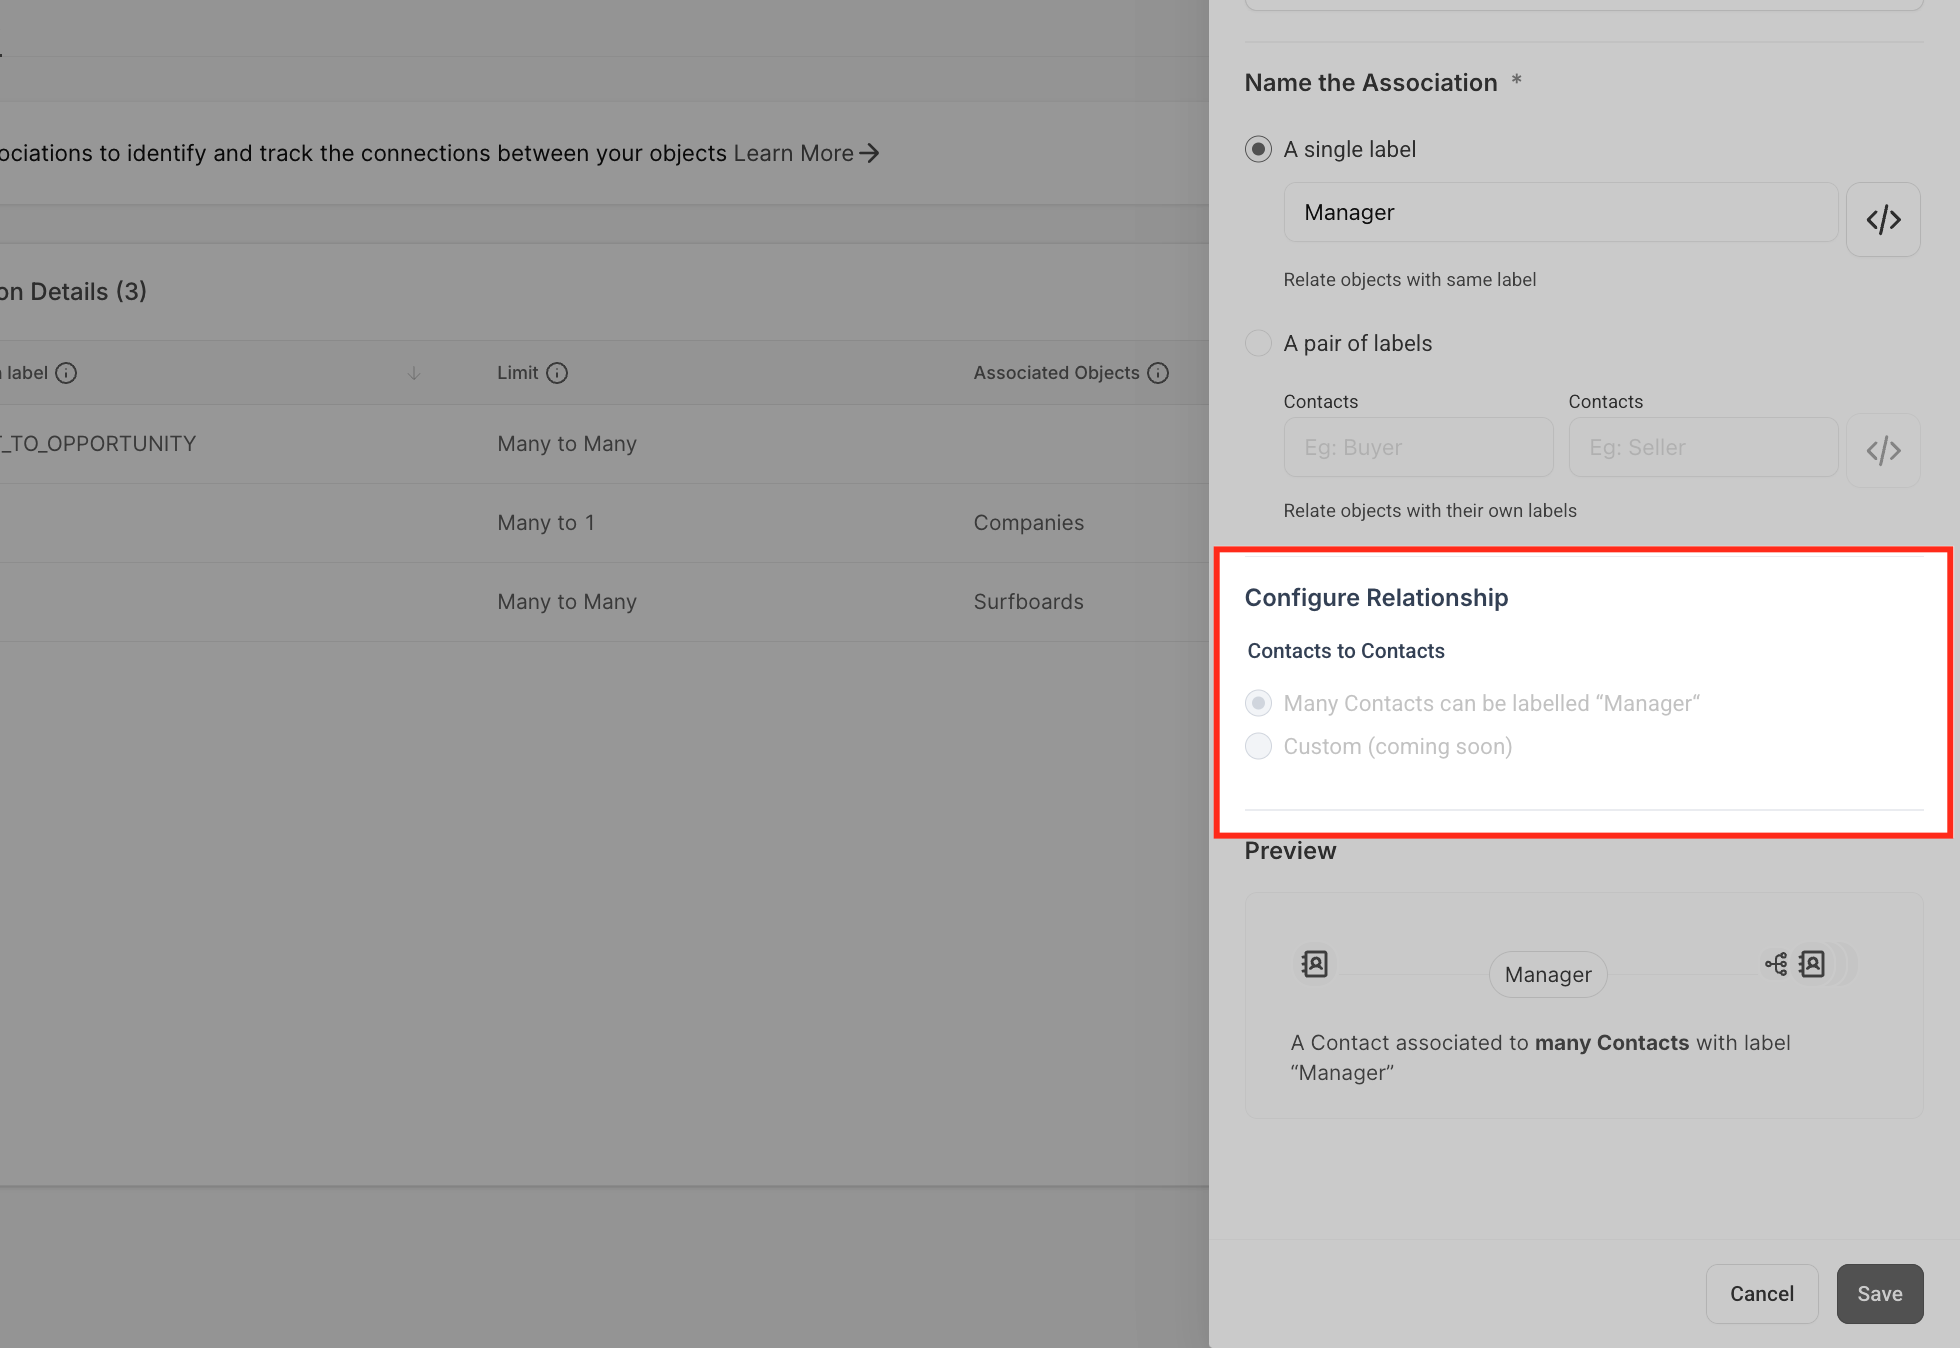Click the Manager pill in preview
The height and width of the screenshot is (1348, 1960).
click(1548, 974)
